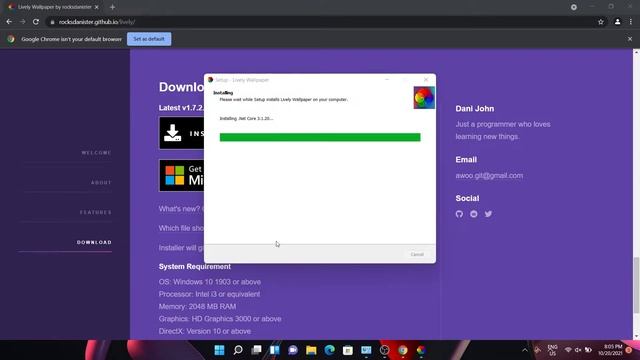Image resolution: width=640 pixels, height=360 pixels.
Task: Go to About section in sidebar
Action: (101, 182)
